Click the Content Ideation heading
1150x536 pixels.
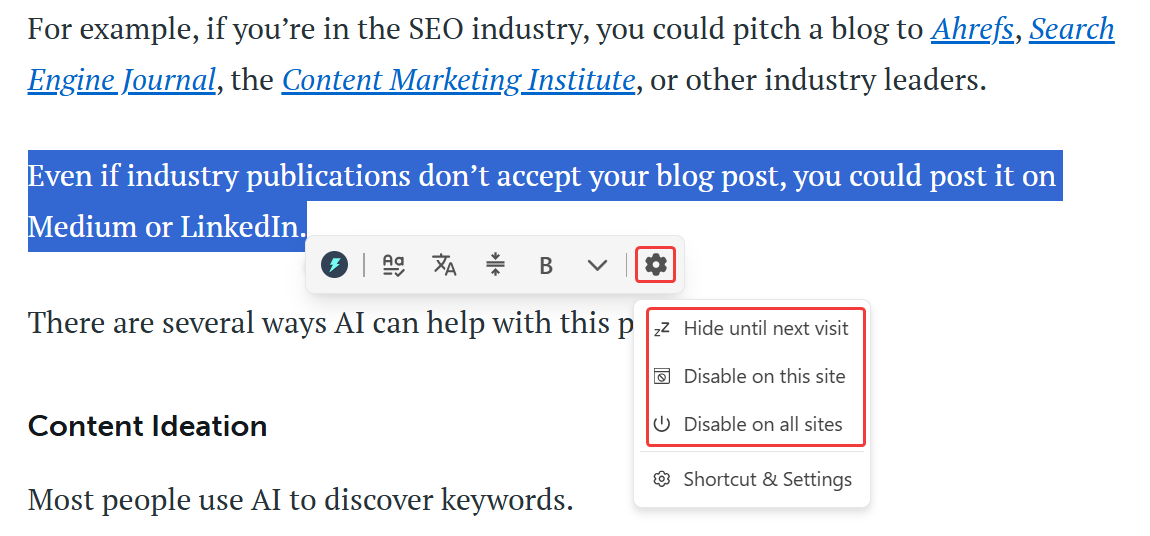(147, 426)
